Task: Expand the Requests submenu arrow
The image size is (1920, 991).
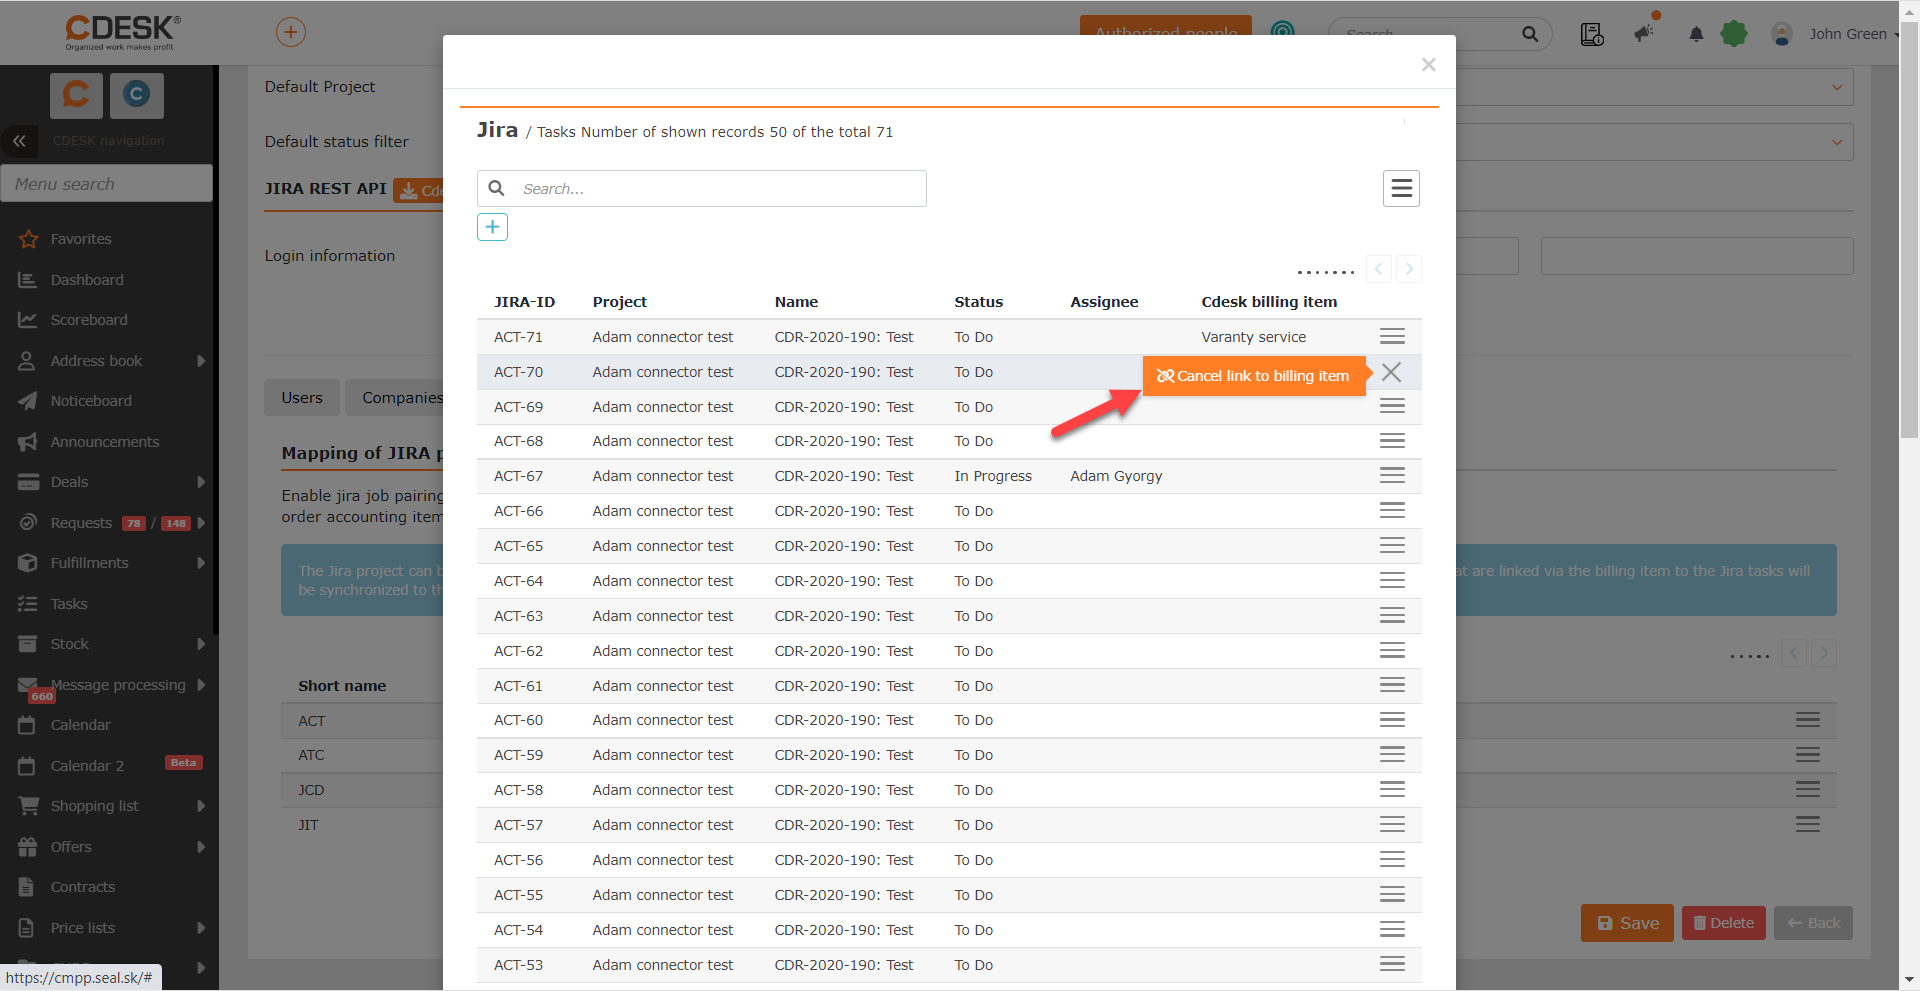Action: (x=201, y=523)
